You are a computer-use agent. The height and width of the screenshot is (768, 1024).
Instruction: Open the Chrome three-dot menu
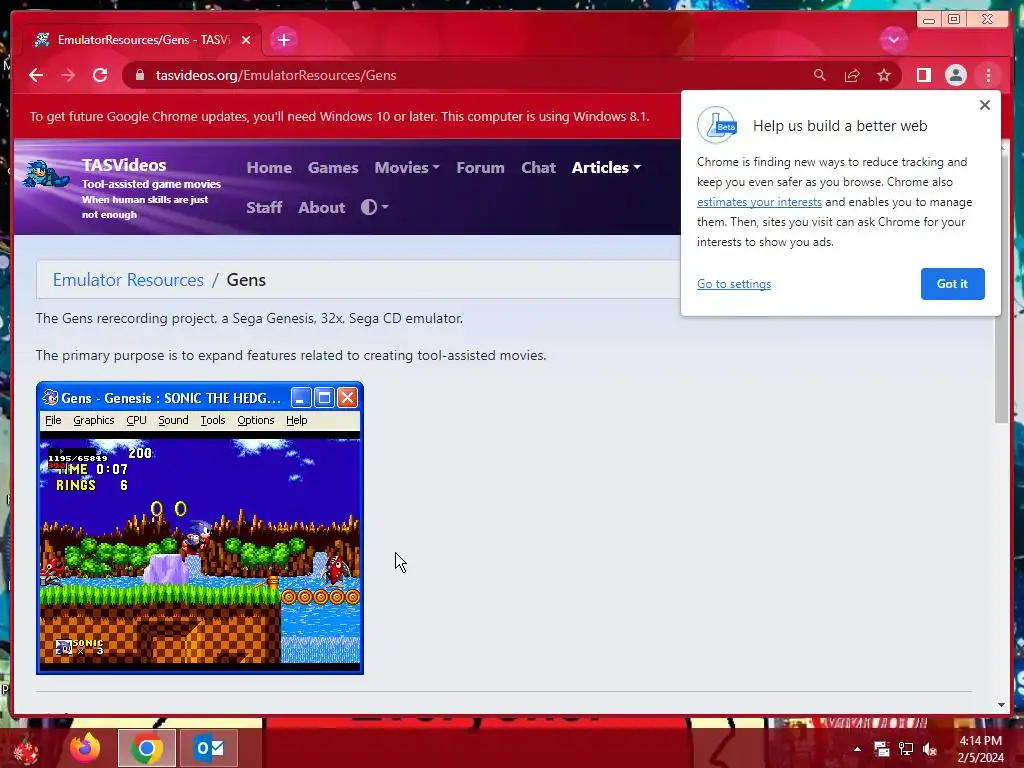click(988, 76)
